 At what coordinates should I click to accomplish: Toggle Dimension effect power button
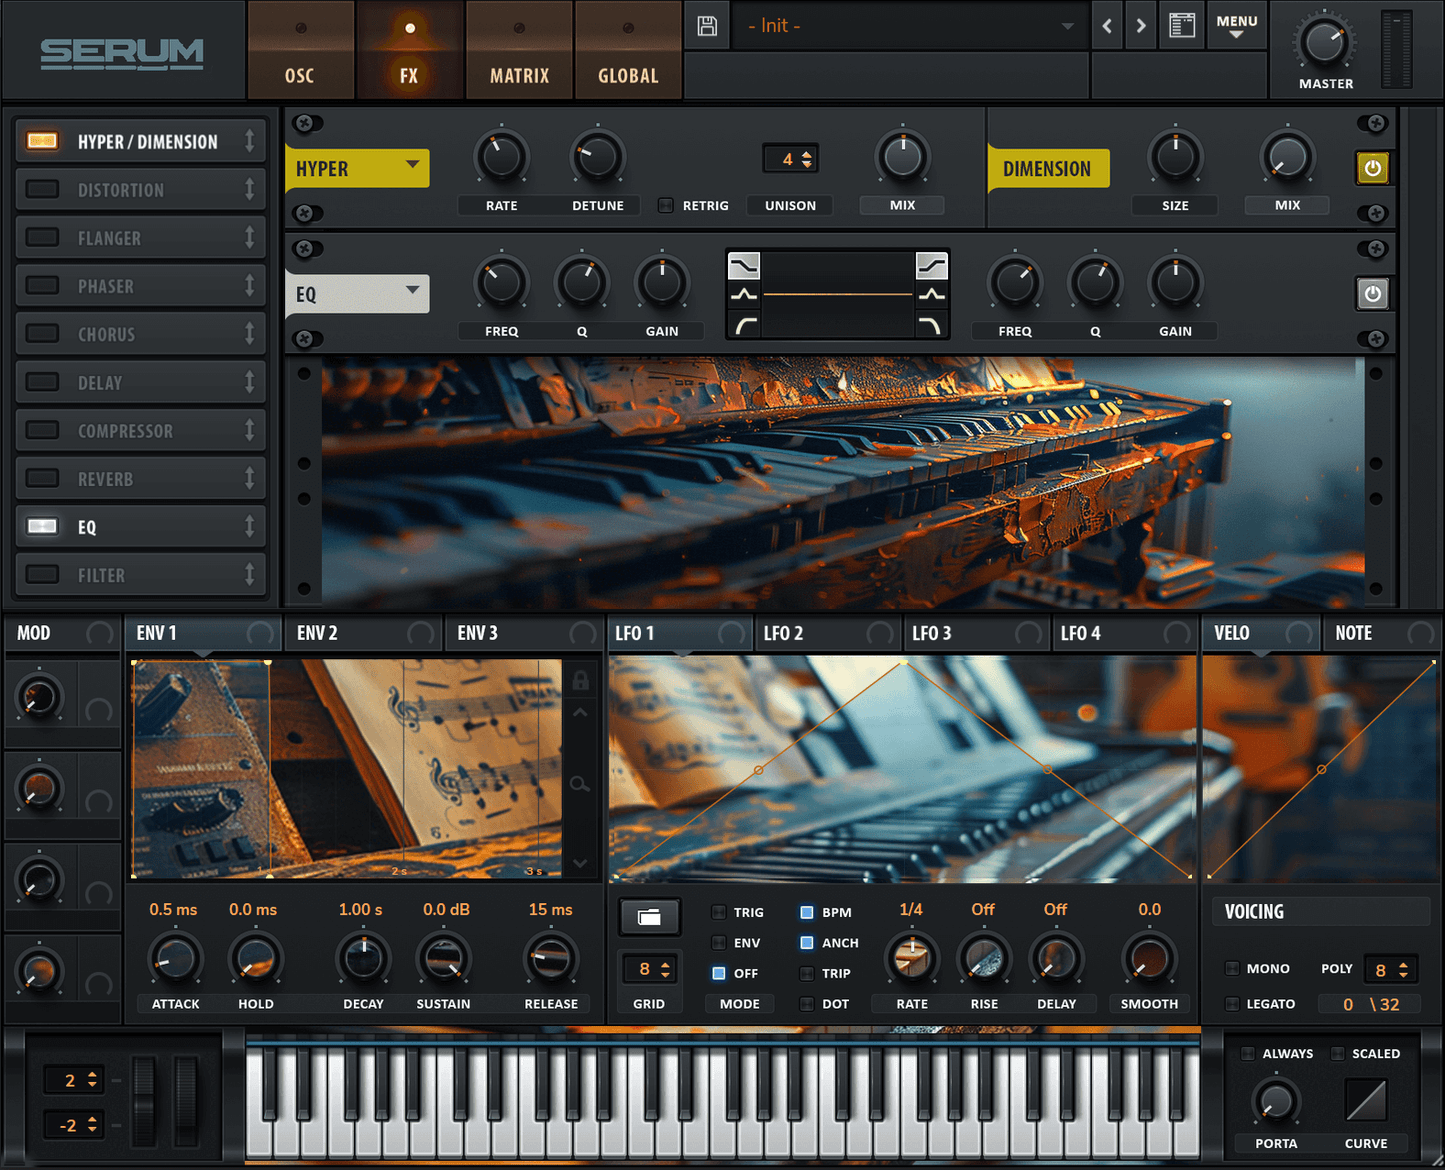pyautogui.click(x=1372, y=168)
